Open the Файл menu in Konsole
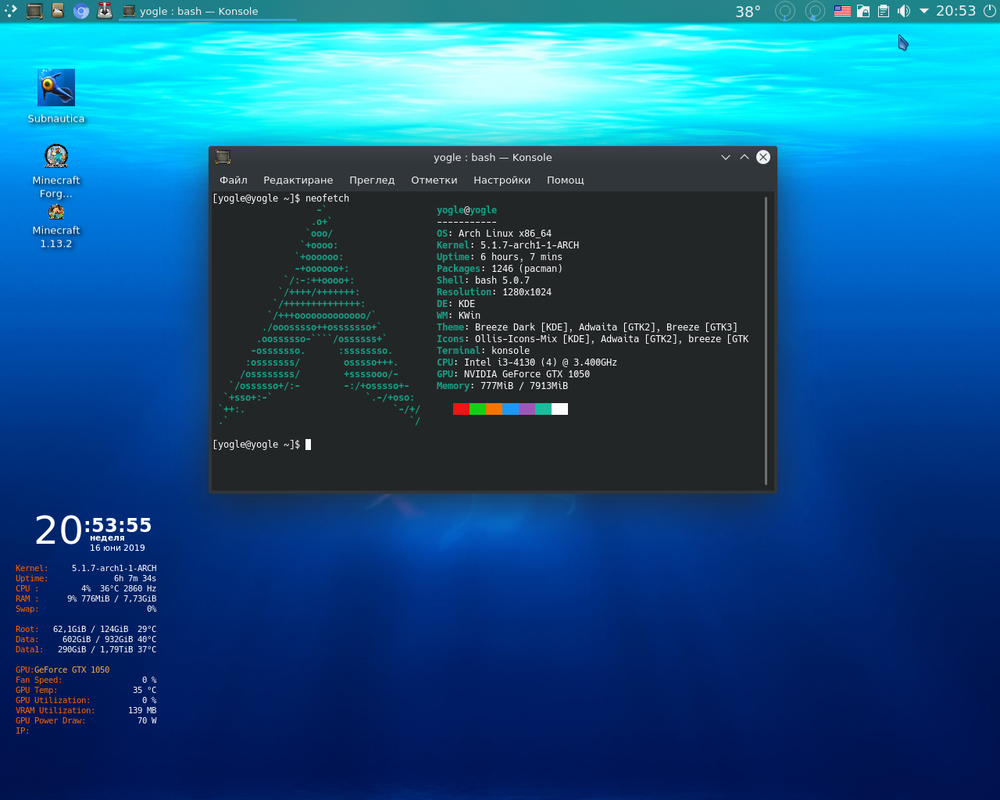The image size is (1000, 800). pyautogui.click(x=233, y=180)
